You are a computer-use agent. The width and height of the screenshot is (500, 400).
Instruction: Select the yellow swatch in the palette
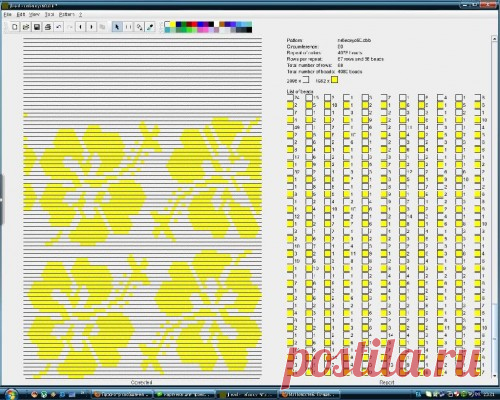[173, 24]
